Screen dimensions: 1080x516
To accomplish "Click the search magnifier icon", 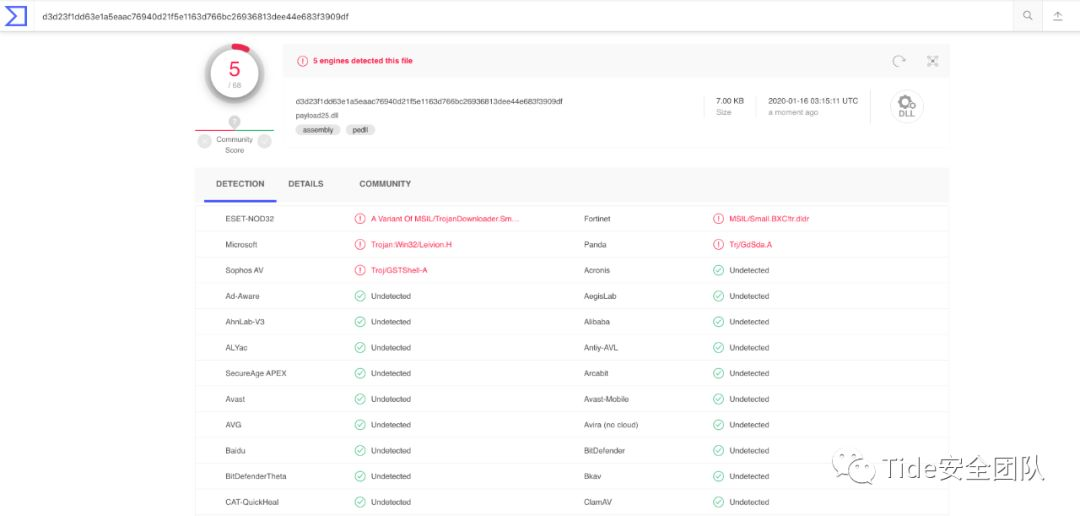I will tap(1027, 17).
